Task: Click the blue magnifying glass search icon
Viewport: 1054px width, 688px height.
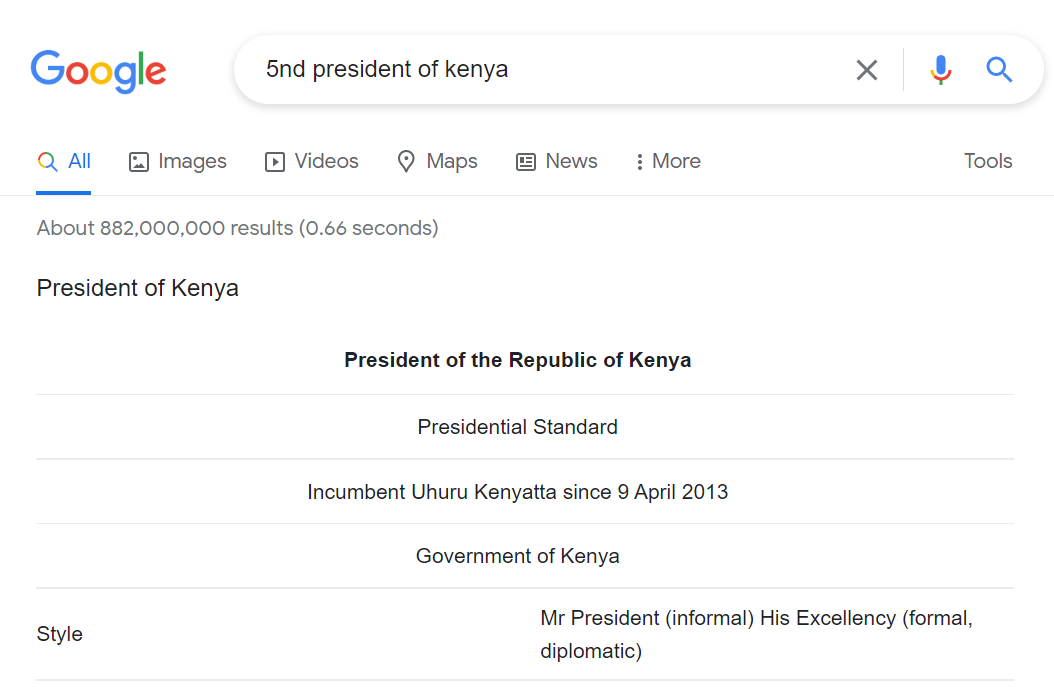Action: 999,70
